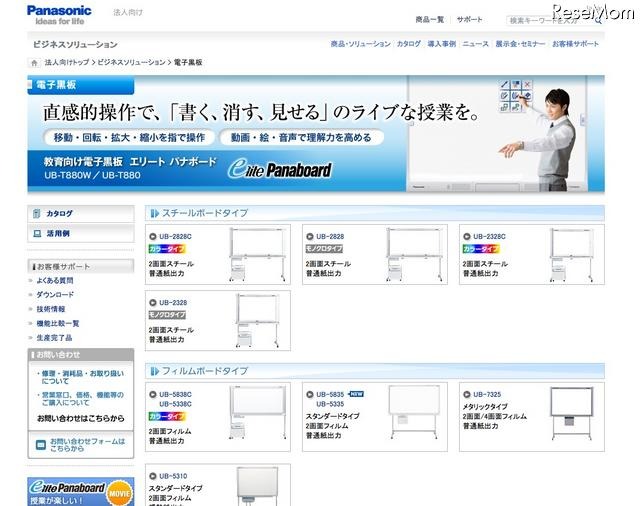The width and height of the screenshot is (640, 506).
Task: Click the NEW badge by UB-5835
Action: pyautogui.click(x=356, y=394)
